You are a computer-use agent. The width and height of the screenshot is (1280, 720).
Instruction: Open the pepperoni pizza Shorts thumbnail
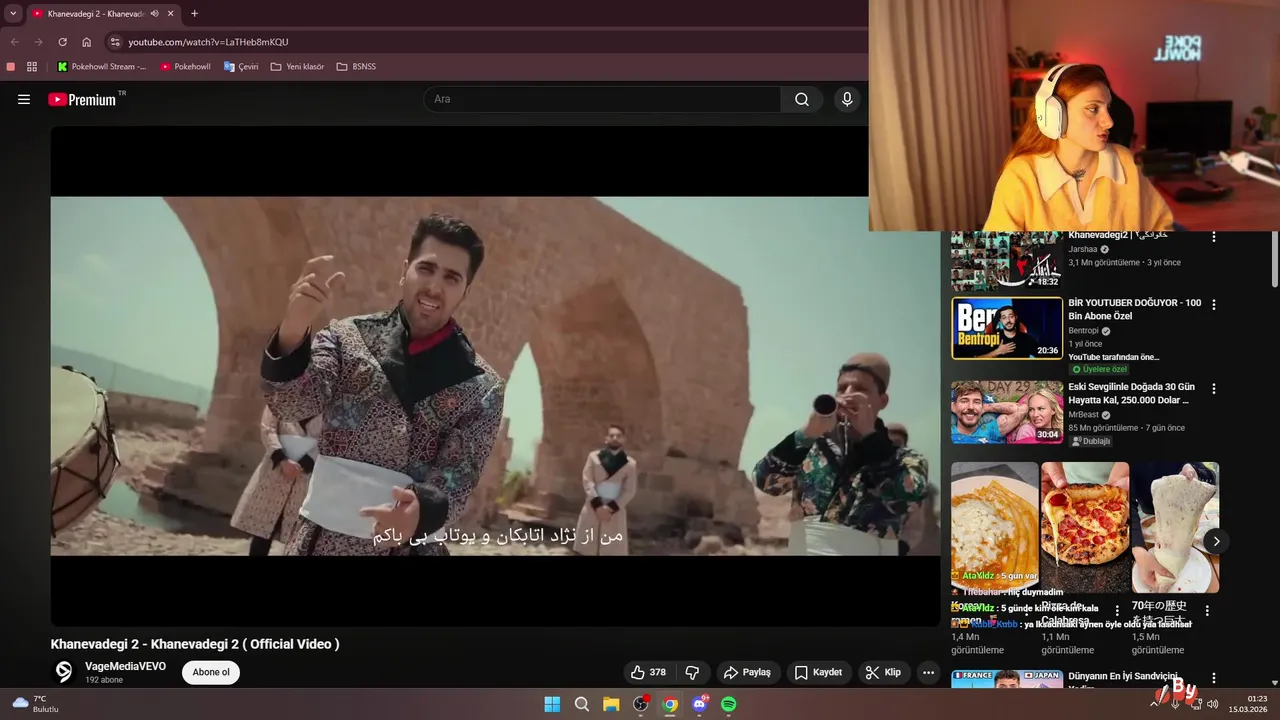(x=1085, y=527)
